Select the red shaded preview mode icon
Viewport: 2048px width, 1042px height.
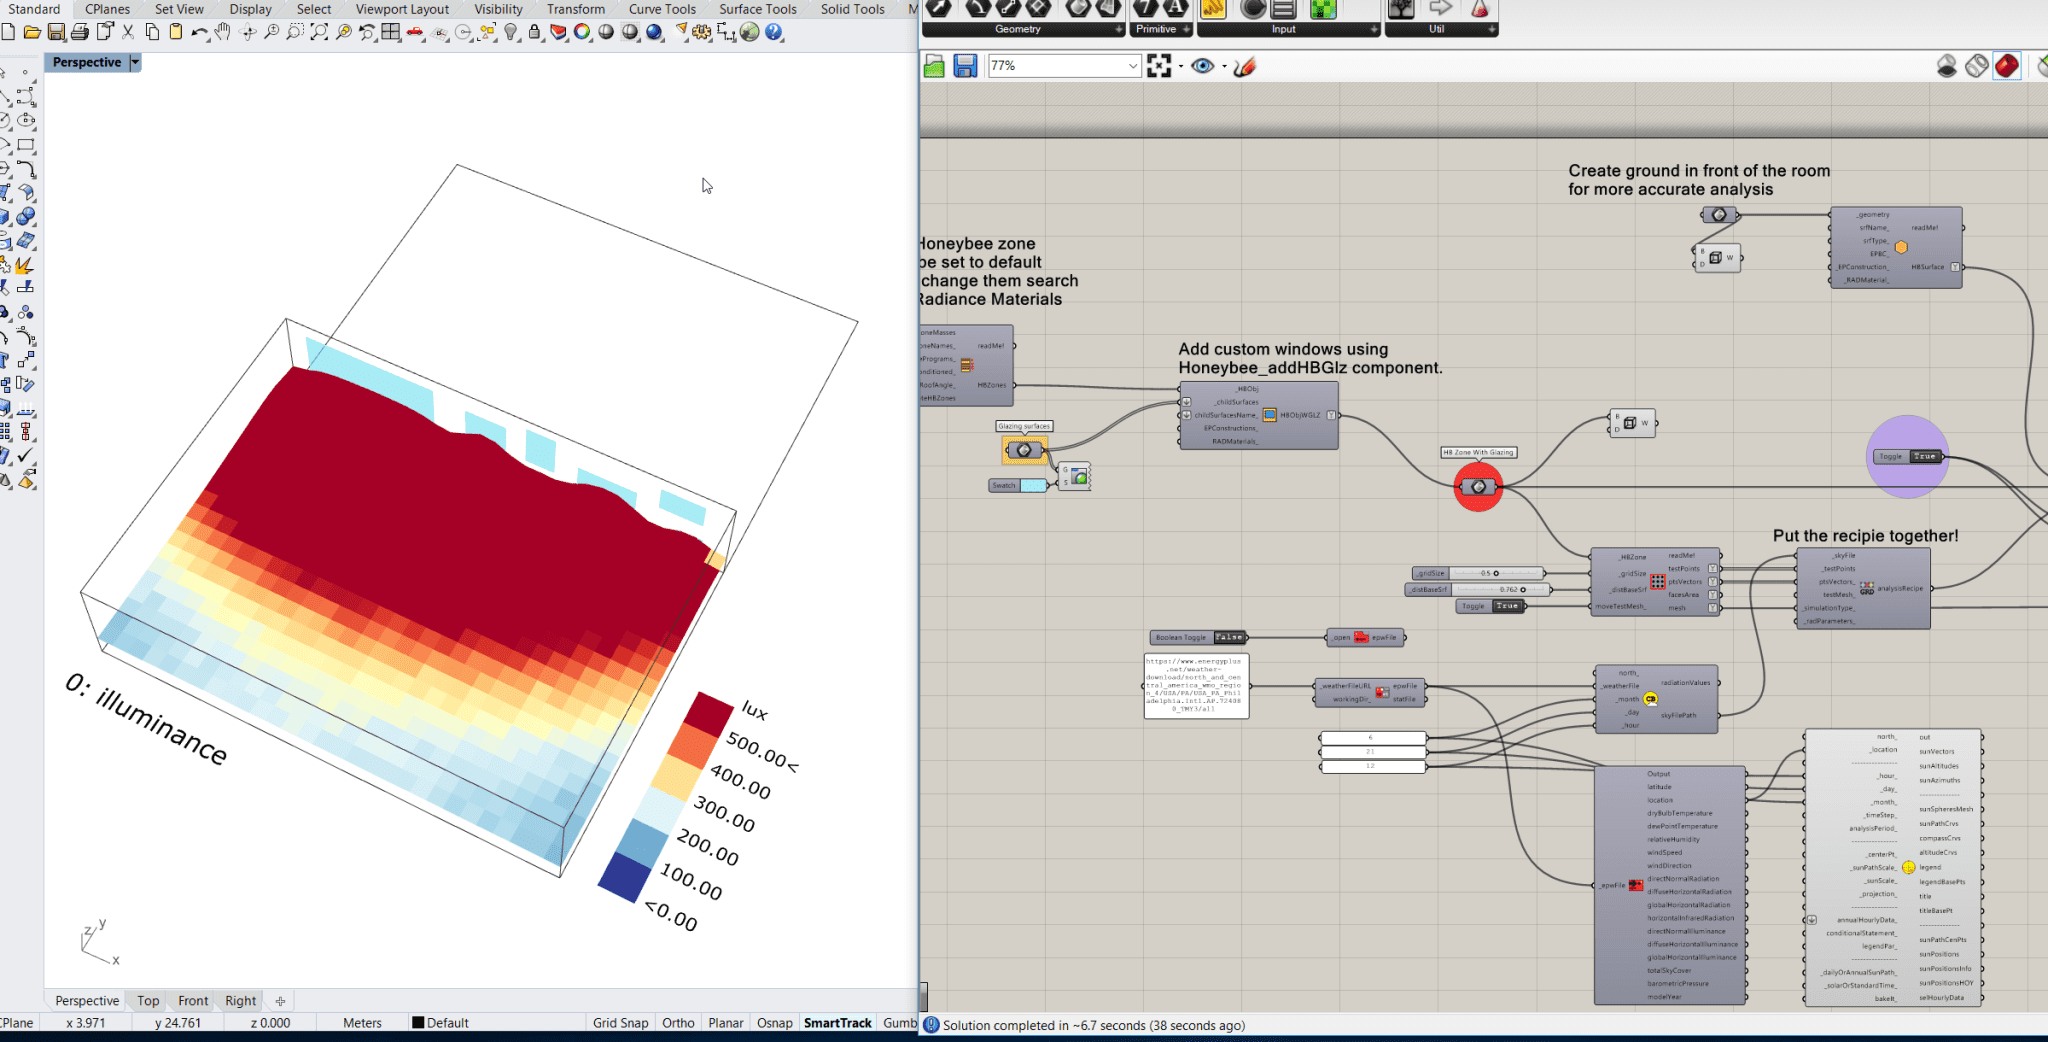(2007, 66)
